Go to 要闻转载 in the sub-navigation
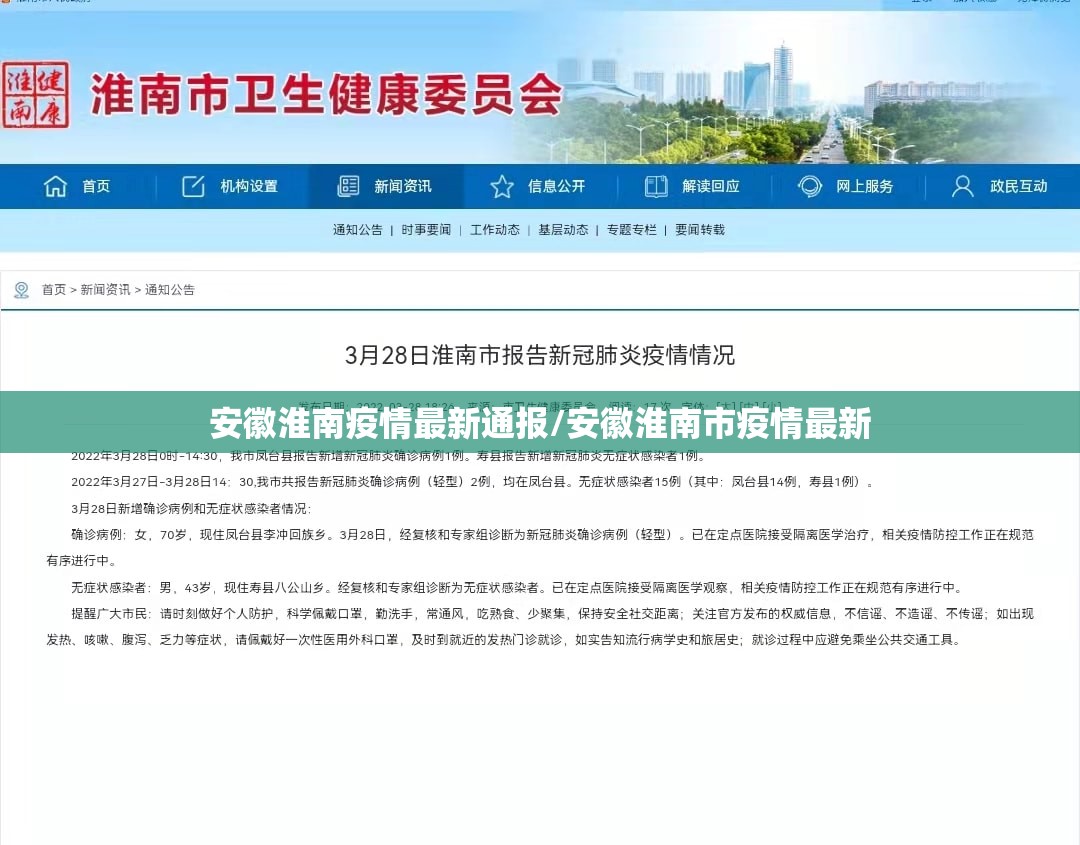1080x845 pixels. 700,230
